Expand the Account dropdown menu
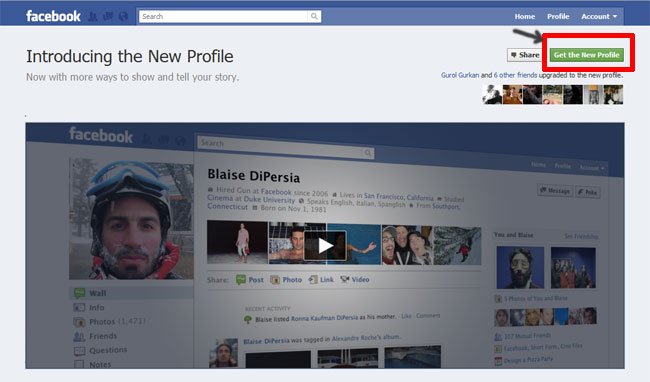The image size is (650, 382). 599,17
